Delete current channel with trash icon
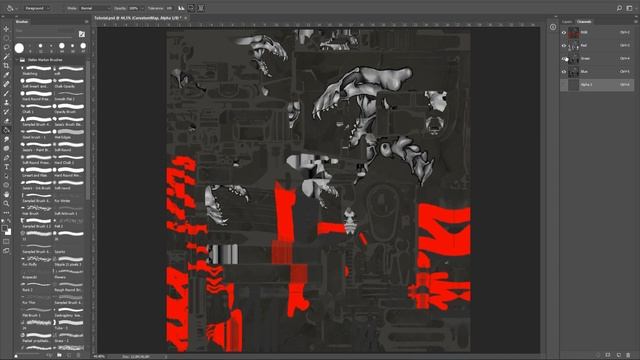The width and height of the screenshot is (640, 360). click(x=629, y=355)
